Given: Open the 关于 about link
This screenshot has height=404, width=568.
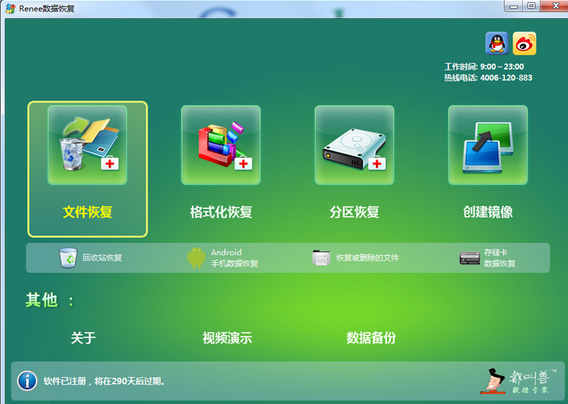Looking at the screenshot, I should [x=83, y=338].
